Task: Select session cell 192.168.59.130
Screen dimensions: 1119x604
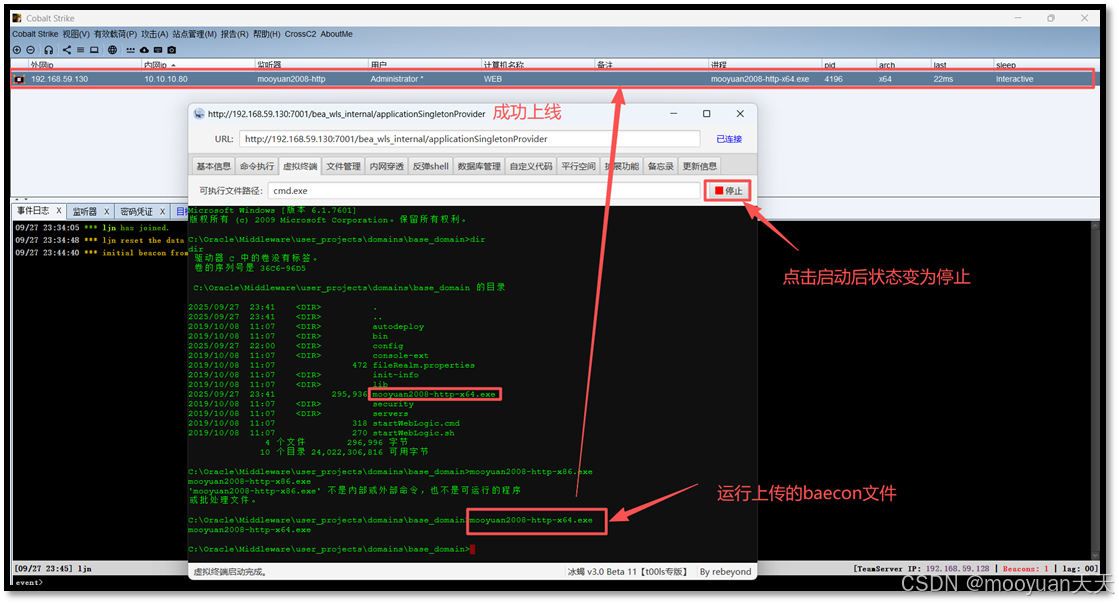Action: point(60,79)
